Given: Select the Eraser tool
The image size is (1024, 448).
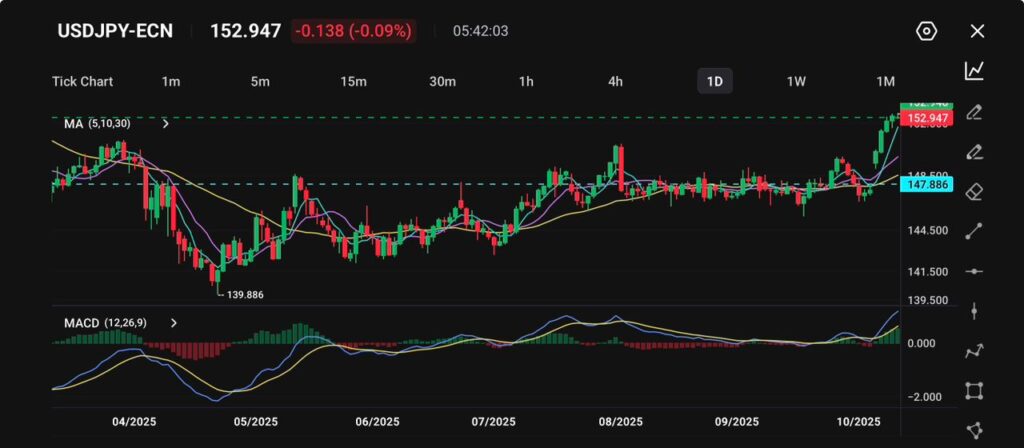Looking at the screenshot, I should tap(973, 191).
